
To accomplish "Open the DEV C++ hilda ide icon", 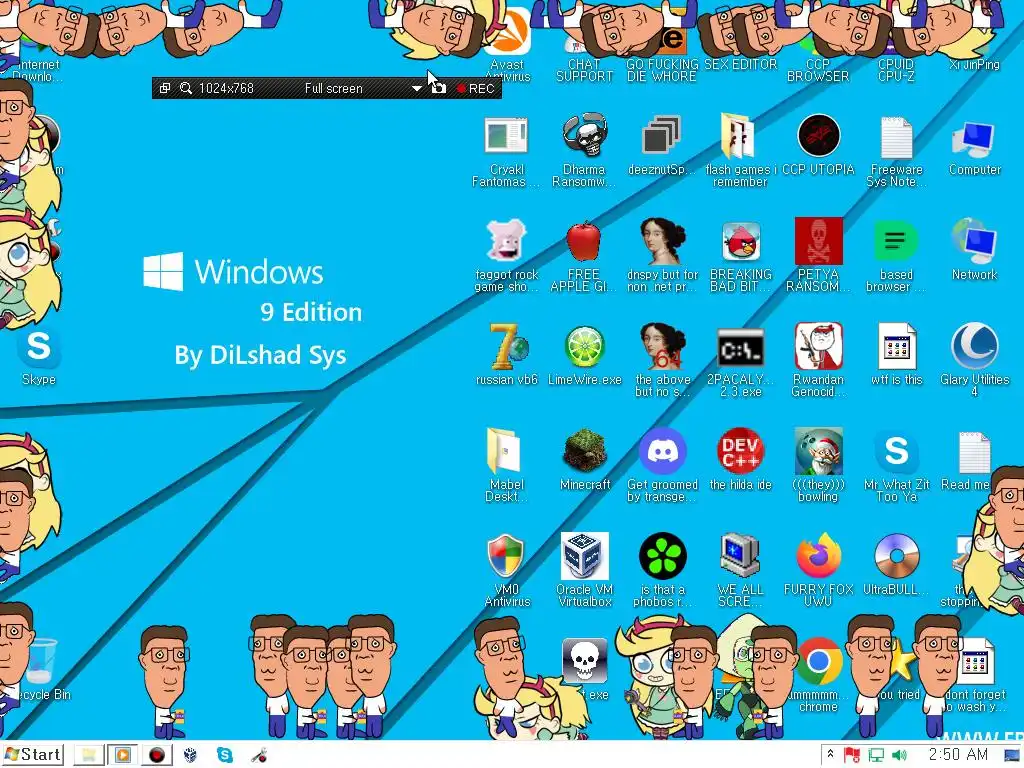I will click(740, 451).
